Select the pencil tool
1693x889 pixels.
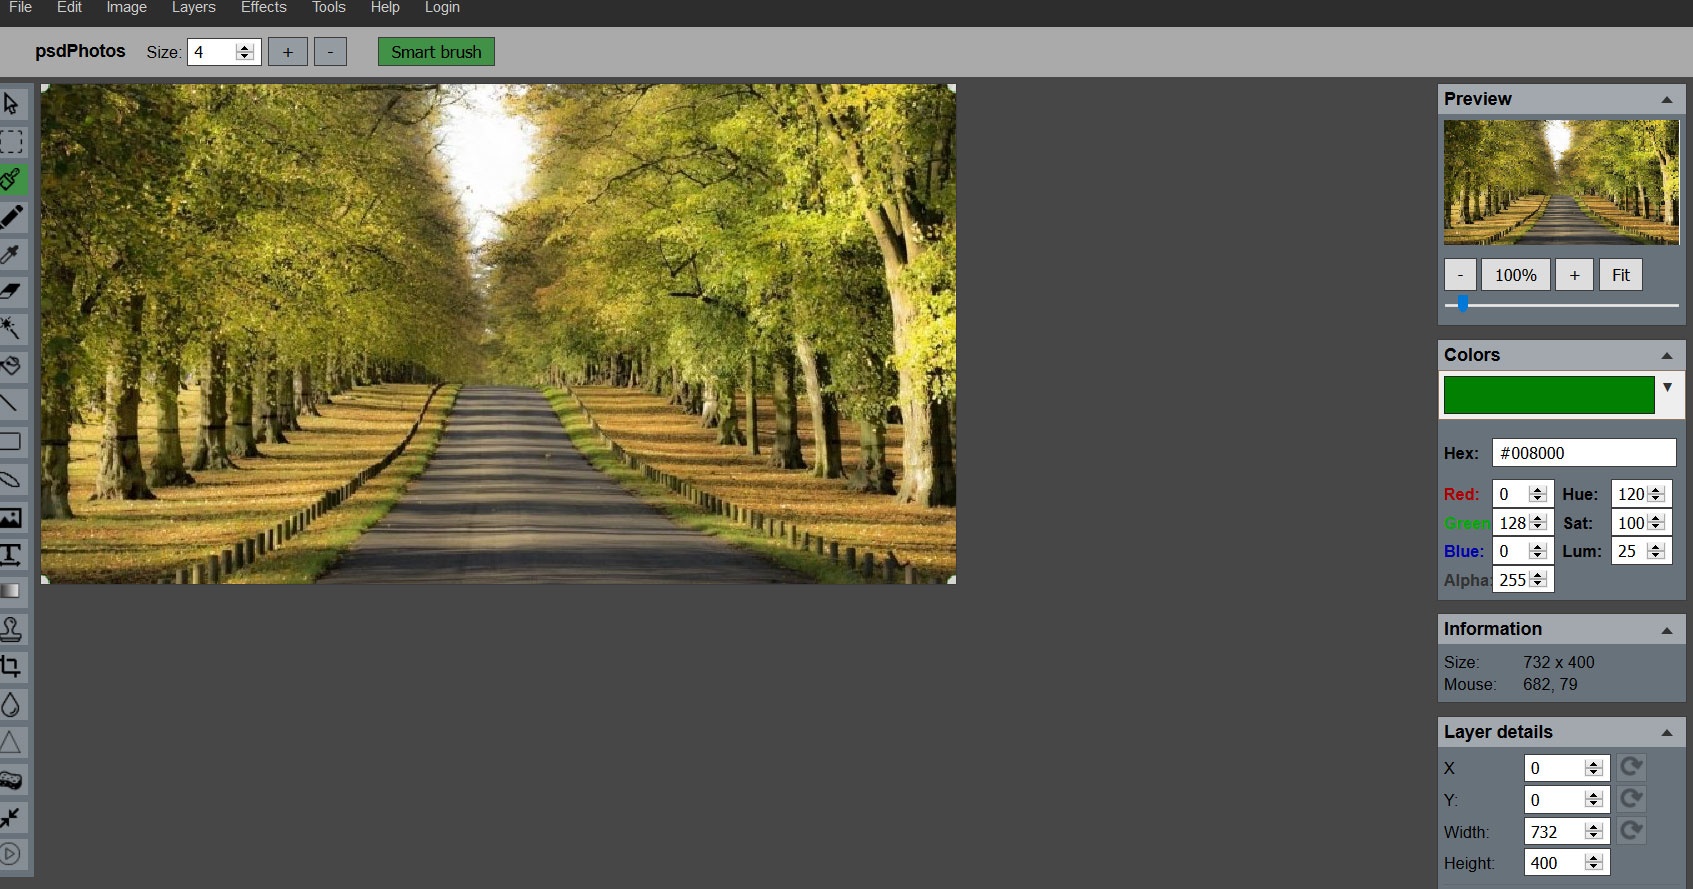12,217
